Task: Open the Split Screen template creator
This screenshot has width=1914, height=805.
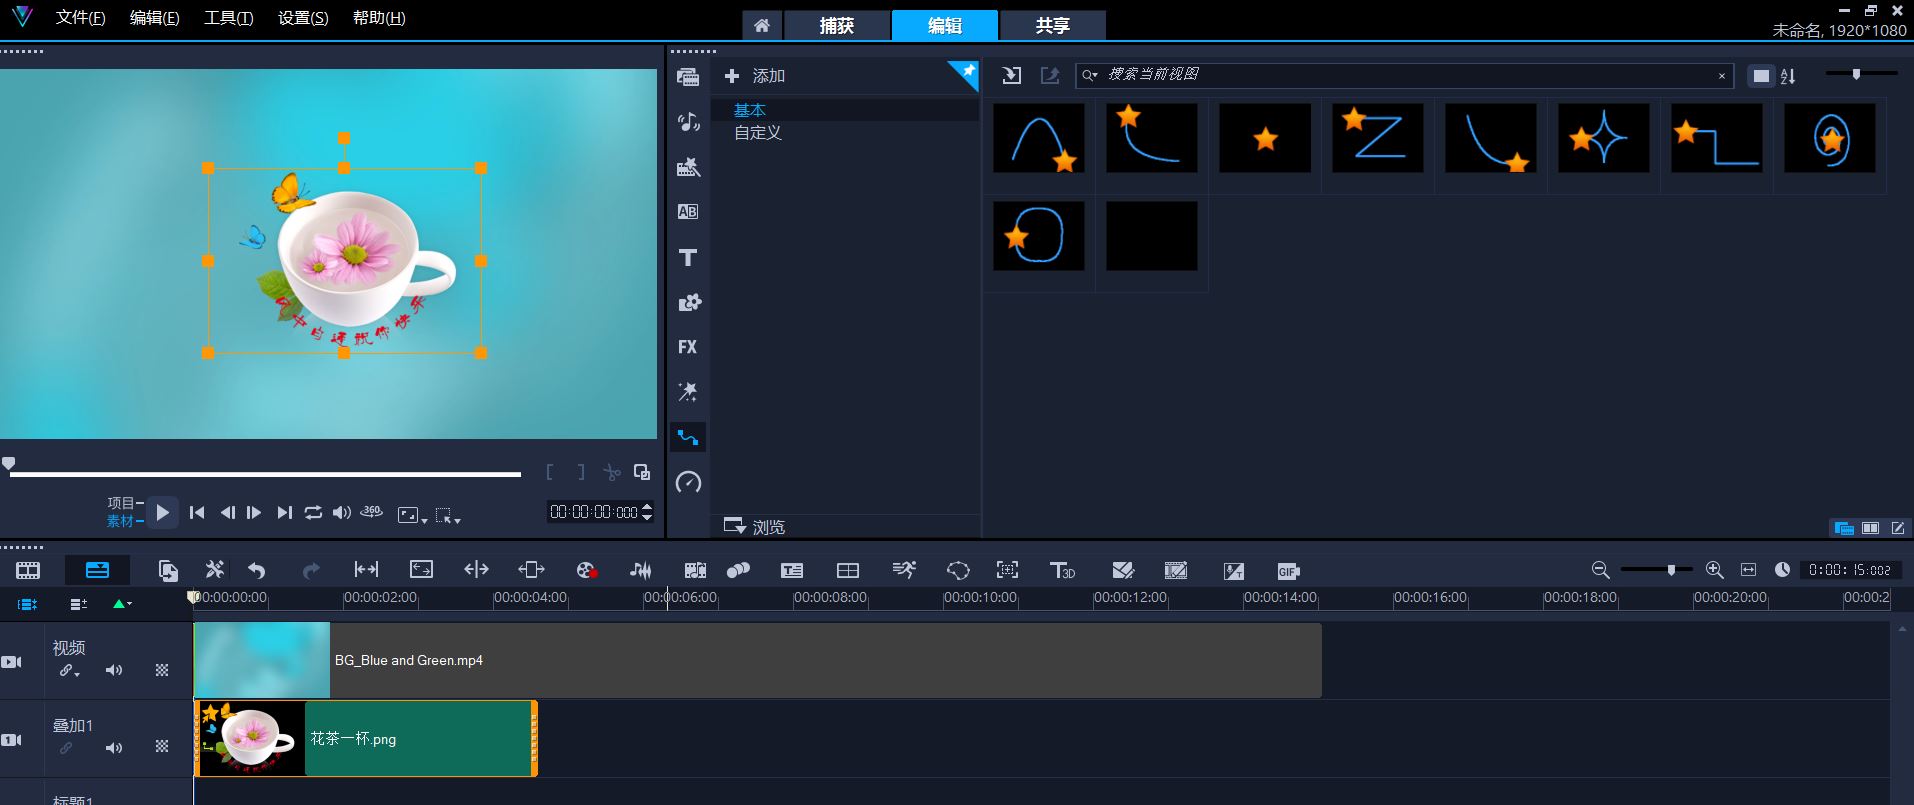Action: click(847, 571)
